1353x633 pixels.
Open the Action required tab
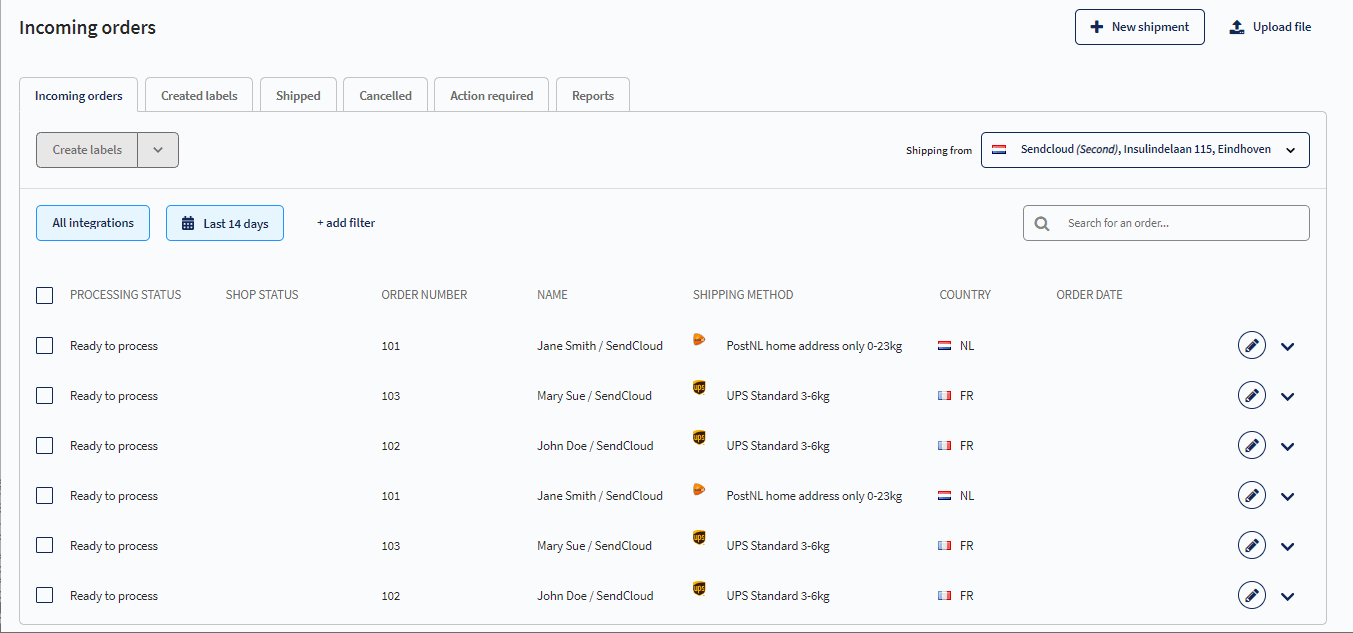491,96
